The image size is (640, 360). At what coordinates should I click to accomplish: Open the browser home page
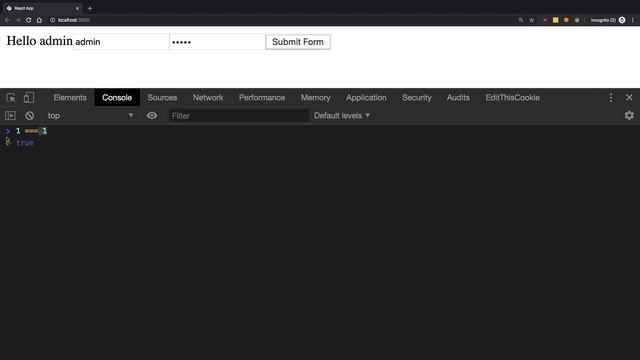pos(39,20)
